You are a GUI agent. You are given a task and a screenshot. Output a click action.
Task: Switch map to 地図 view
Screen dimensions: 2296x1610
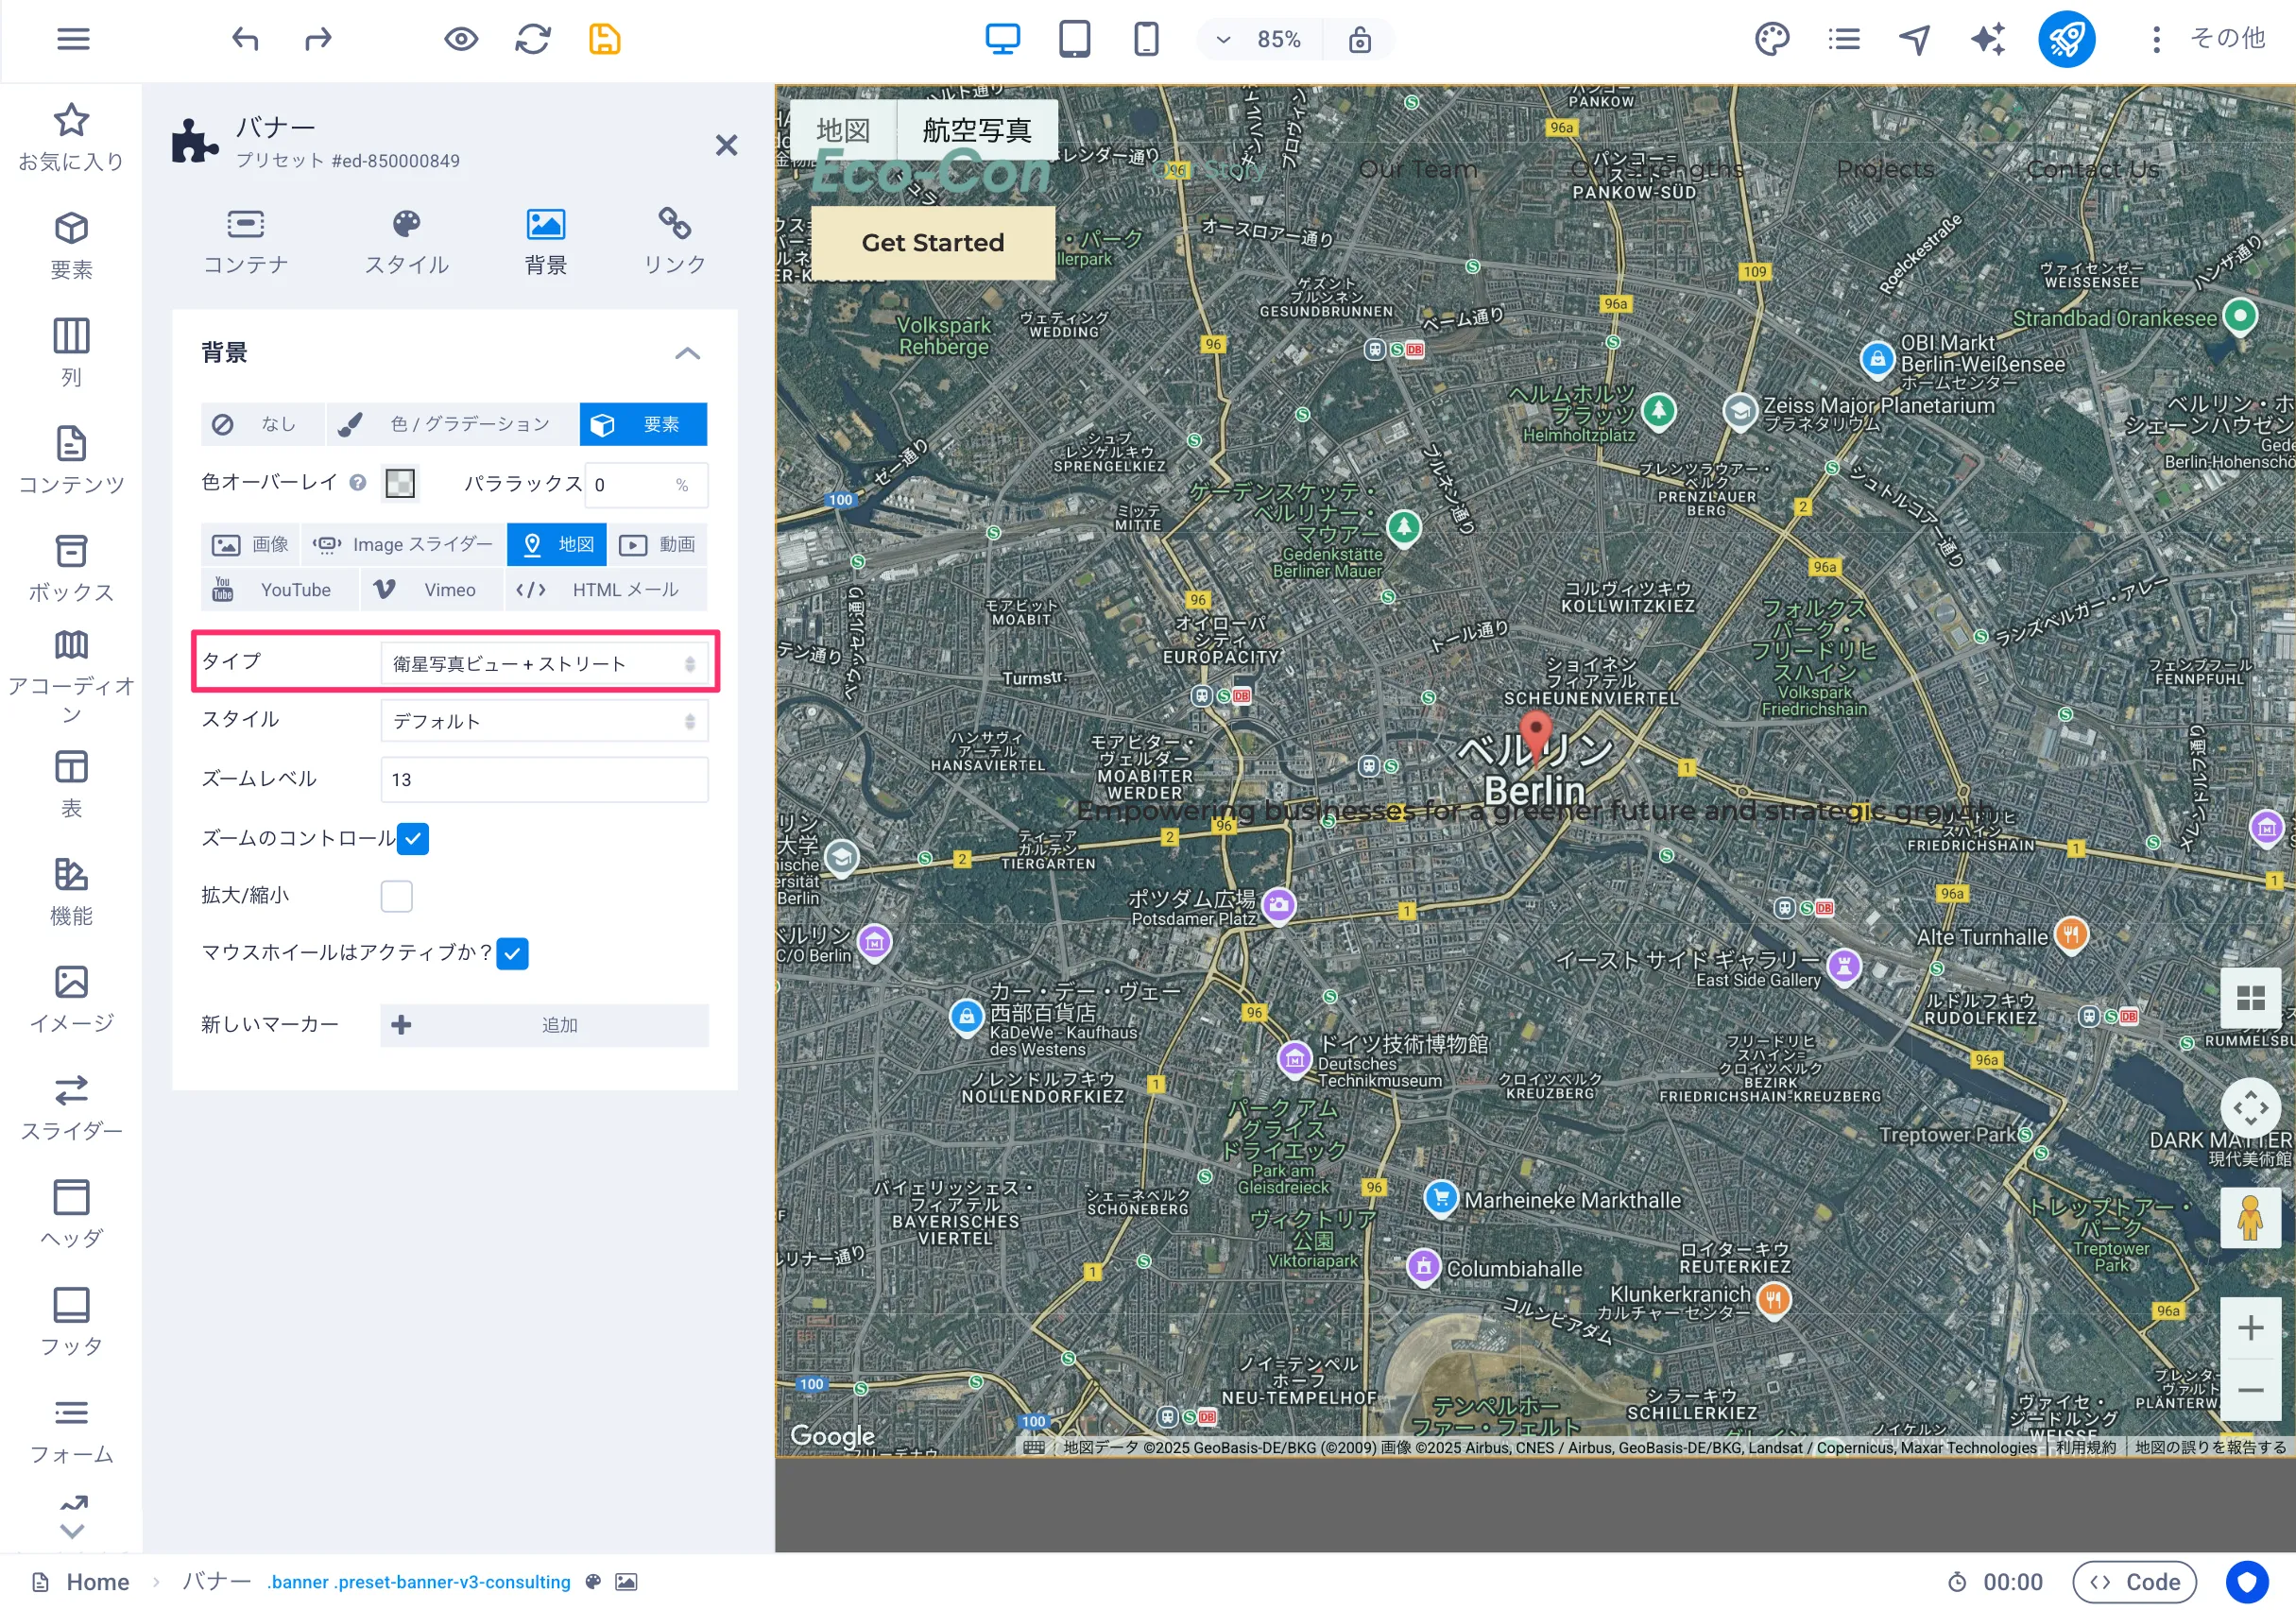click(843, 130)
